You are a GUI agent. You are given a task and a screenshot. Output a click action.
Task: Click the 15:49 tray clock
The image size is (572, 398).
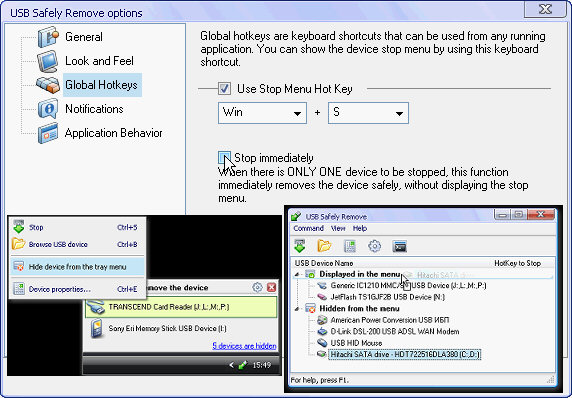pos(262,365)
